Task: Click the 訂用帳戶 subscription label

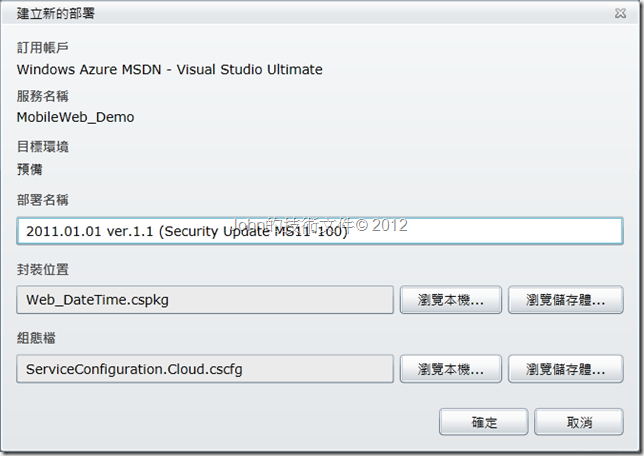Action: (43, 48)
